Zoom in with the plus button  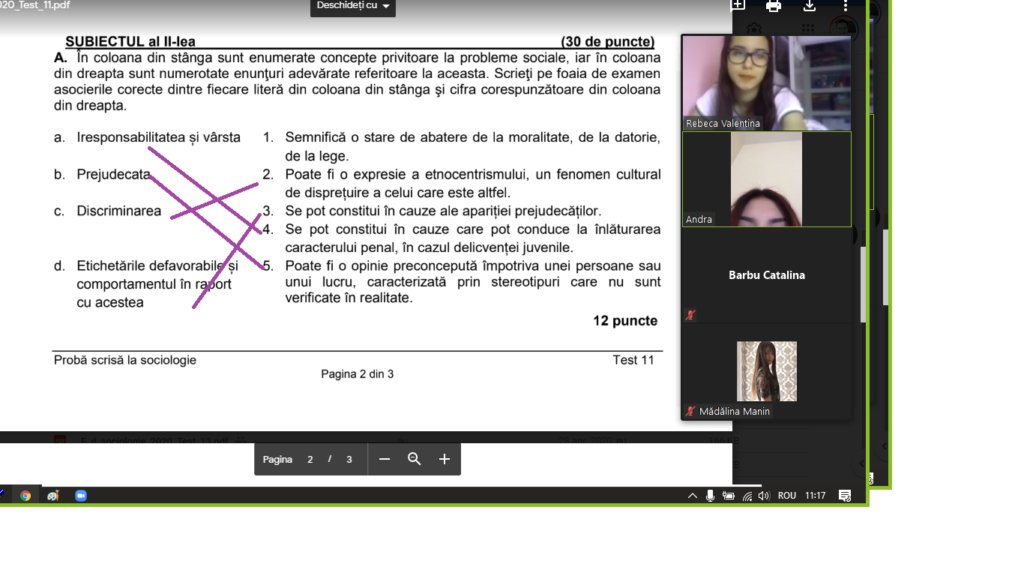point(444,459)
